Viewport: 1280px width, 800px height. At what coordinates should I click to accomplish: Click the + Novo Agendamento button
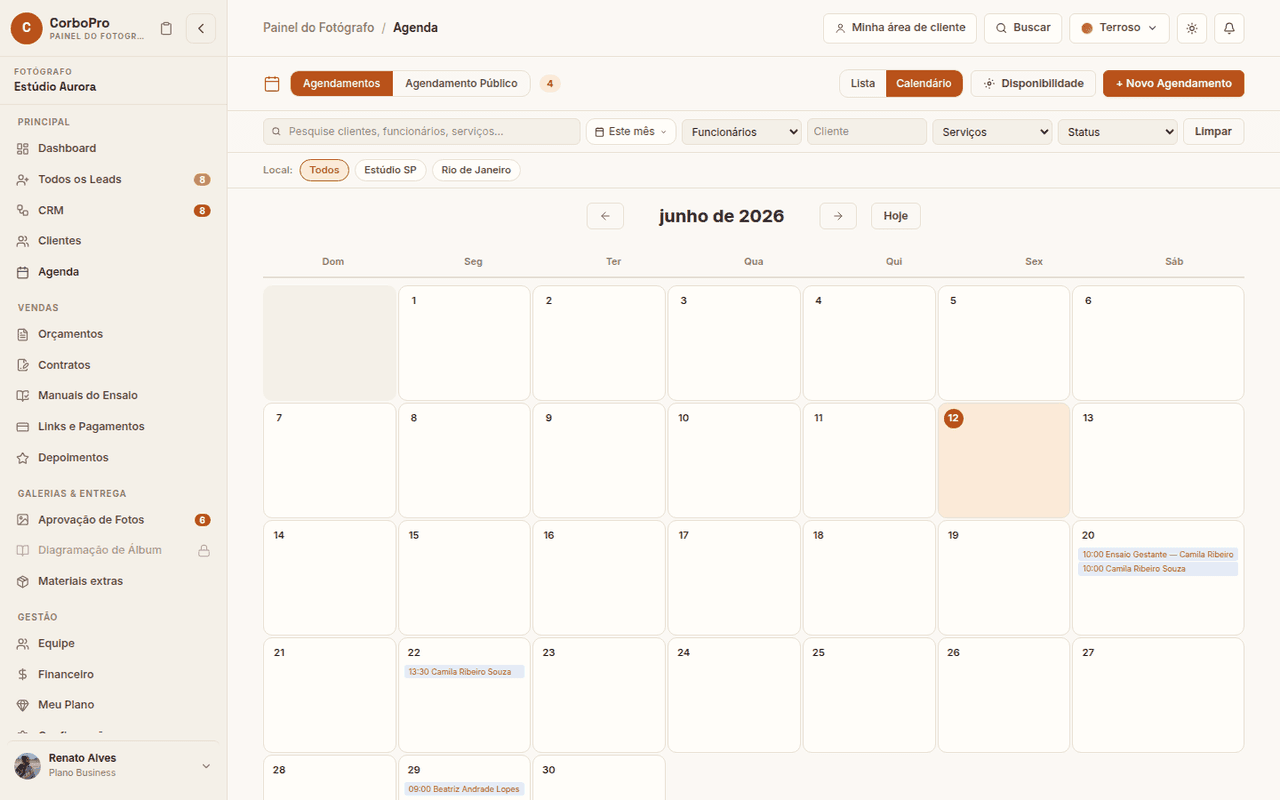[1173, 84]
